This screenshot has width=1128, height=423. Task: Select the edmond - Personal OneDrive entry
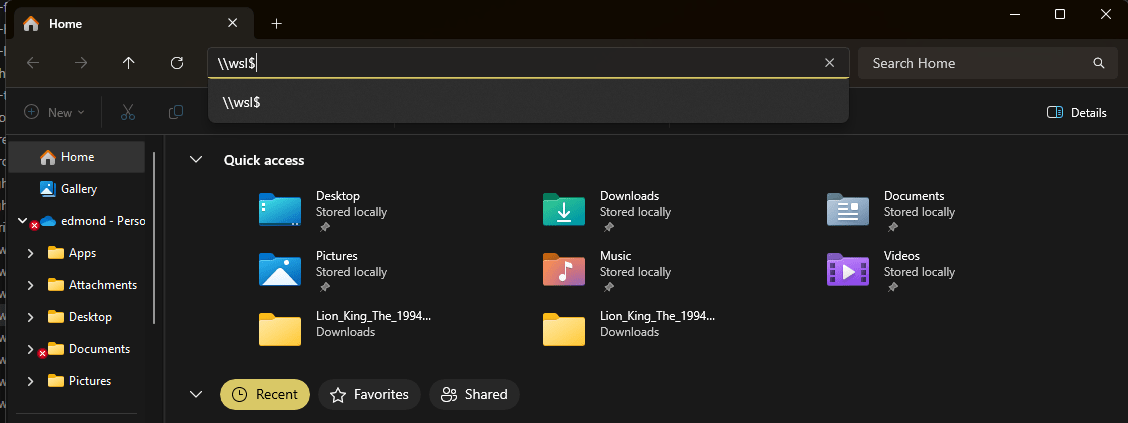92,221
